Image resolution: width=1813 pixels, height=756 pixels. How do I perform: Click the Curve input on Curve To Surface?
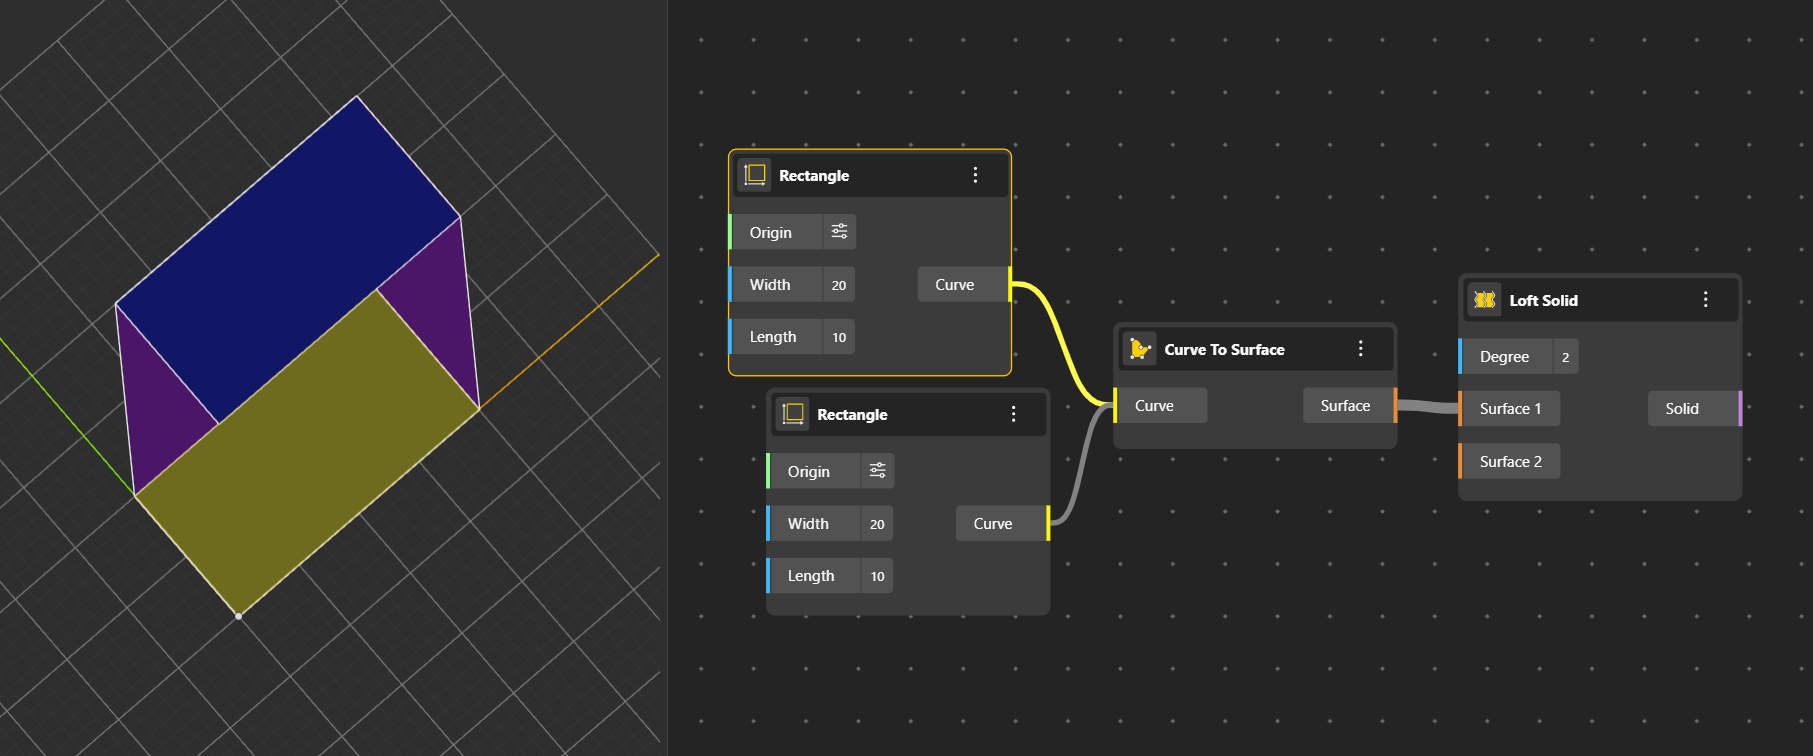[x=1160, y=406]
